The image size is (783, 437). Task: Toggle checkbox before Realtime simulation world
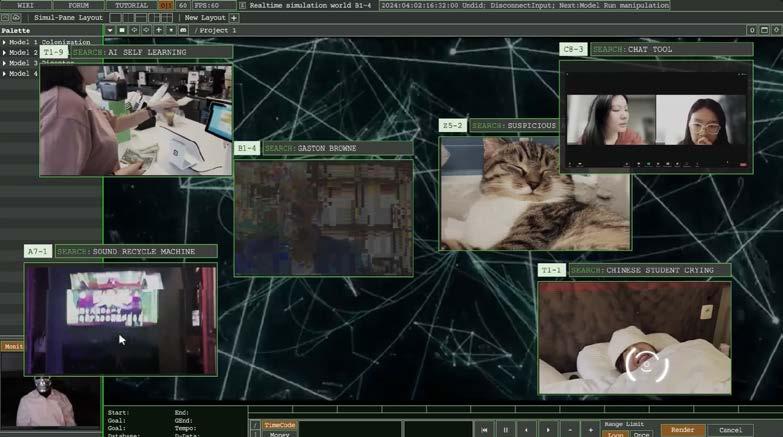click(243, 5)
